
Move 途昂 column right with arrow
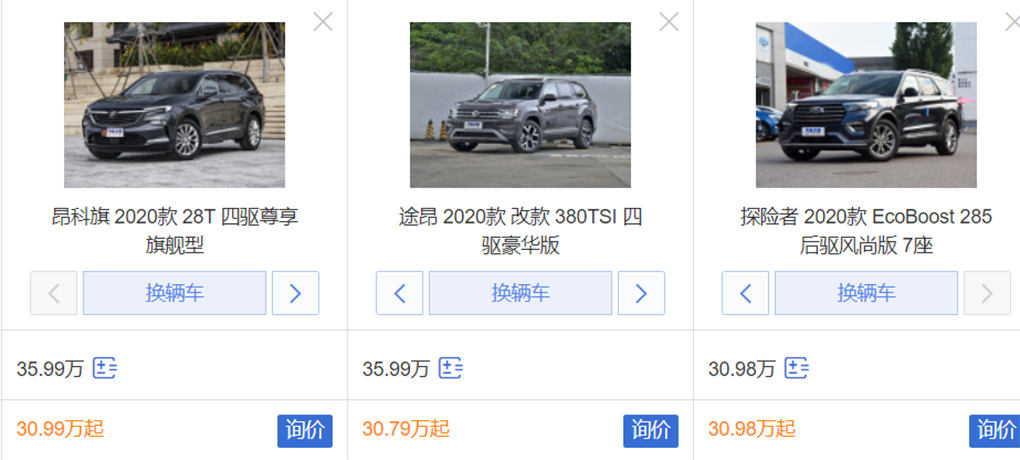641,293
